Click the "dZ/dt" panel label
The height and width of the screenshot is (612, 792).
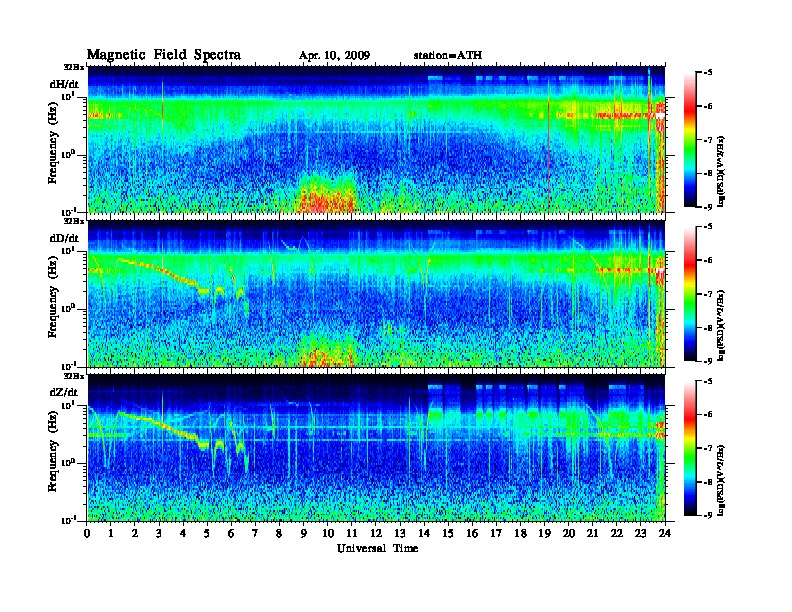pyautogui.click(x=64, y=392)
